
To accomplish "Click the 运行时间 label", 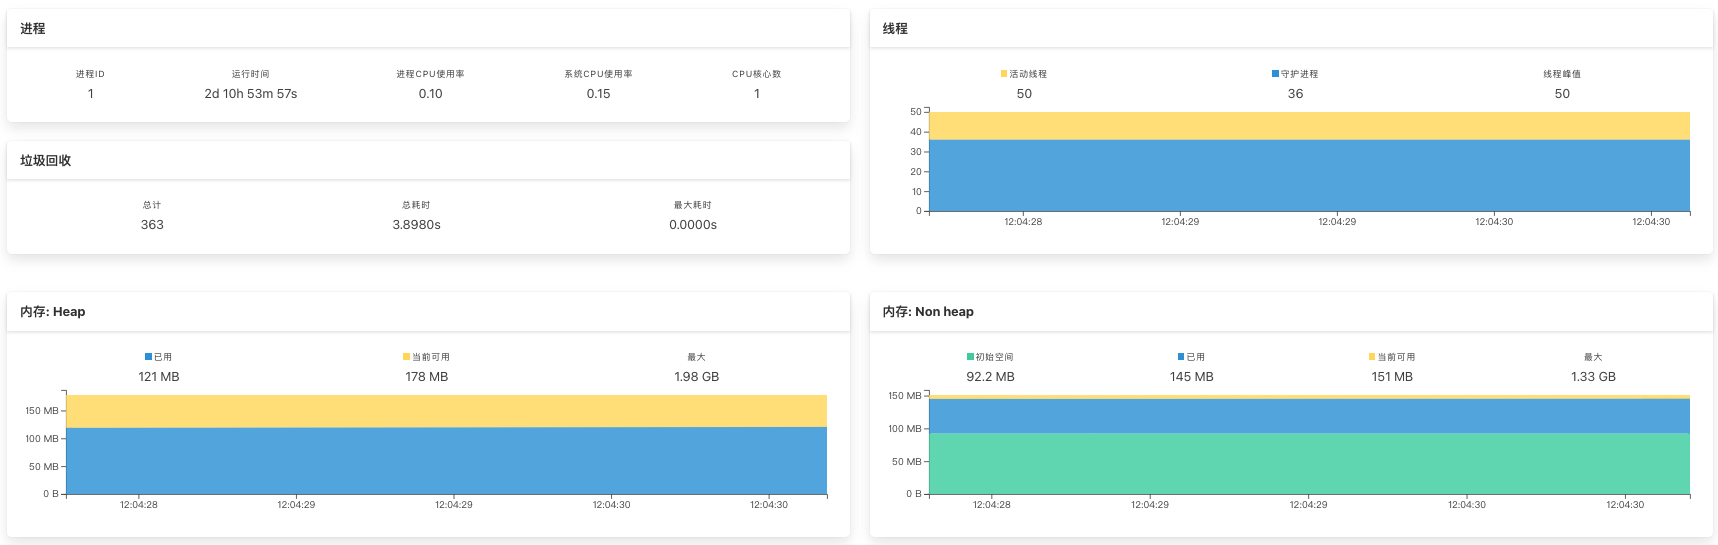I will click(x=251, y=74).
